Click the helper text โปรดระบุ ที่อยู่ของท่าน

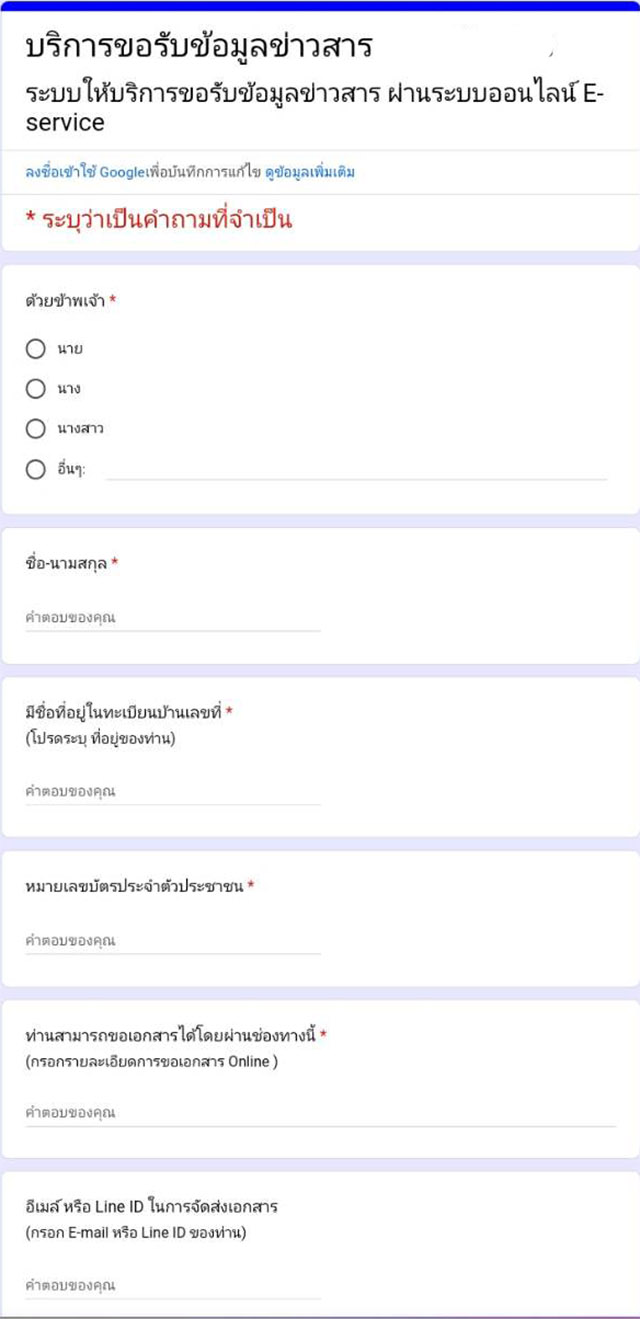[101, 739]
